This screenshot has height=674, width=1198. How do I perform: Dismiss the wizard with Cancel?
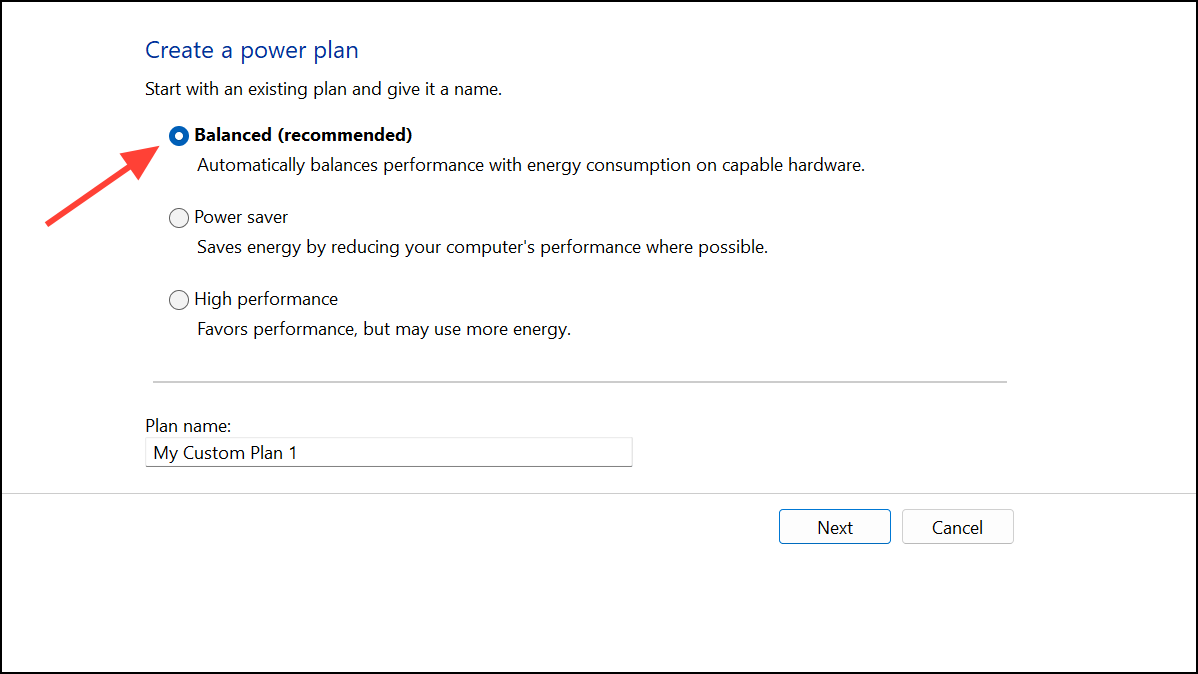(957, 527)
